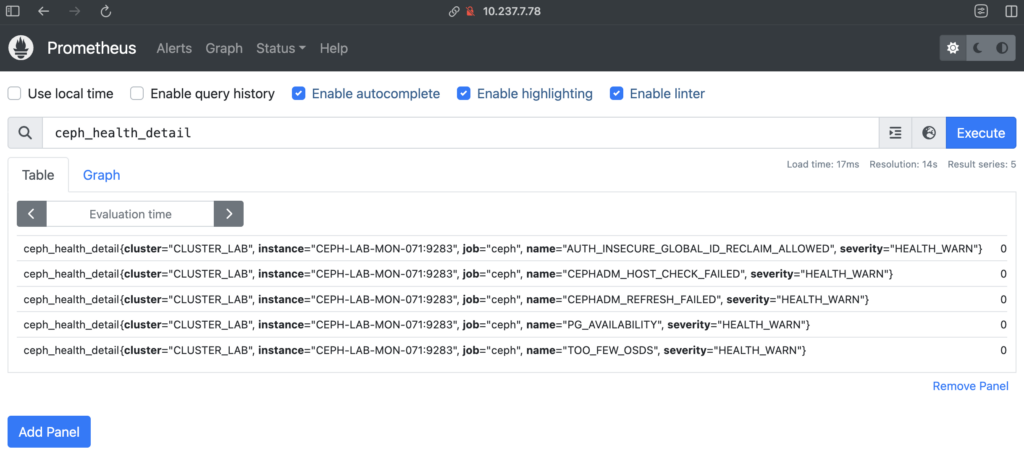The image size is (1024, 451).
Task: Enable query history checkbox
Action: [x=136, y=93]
